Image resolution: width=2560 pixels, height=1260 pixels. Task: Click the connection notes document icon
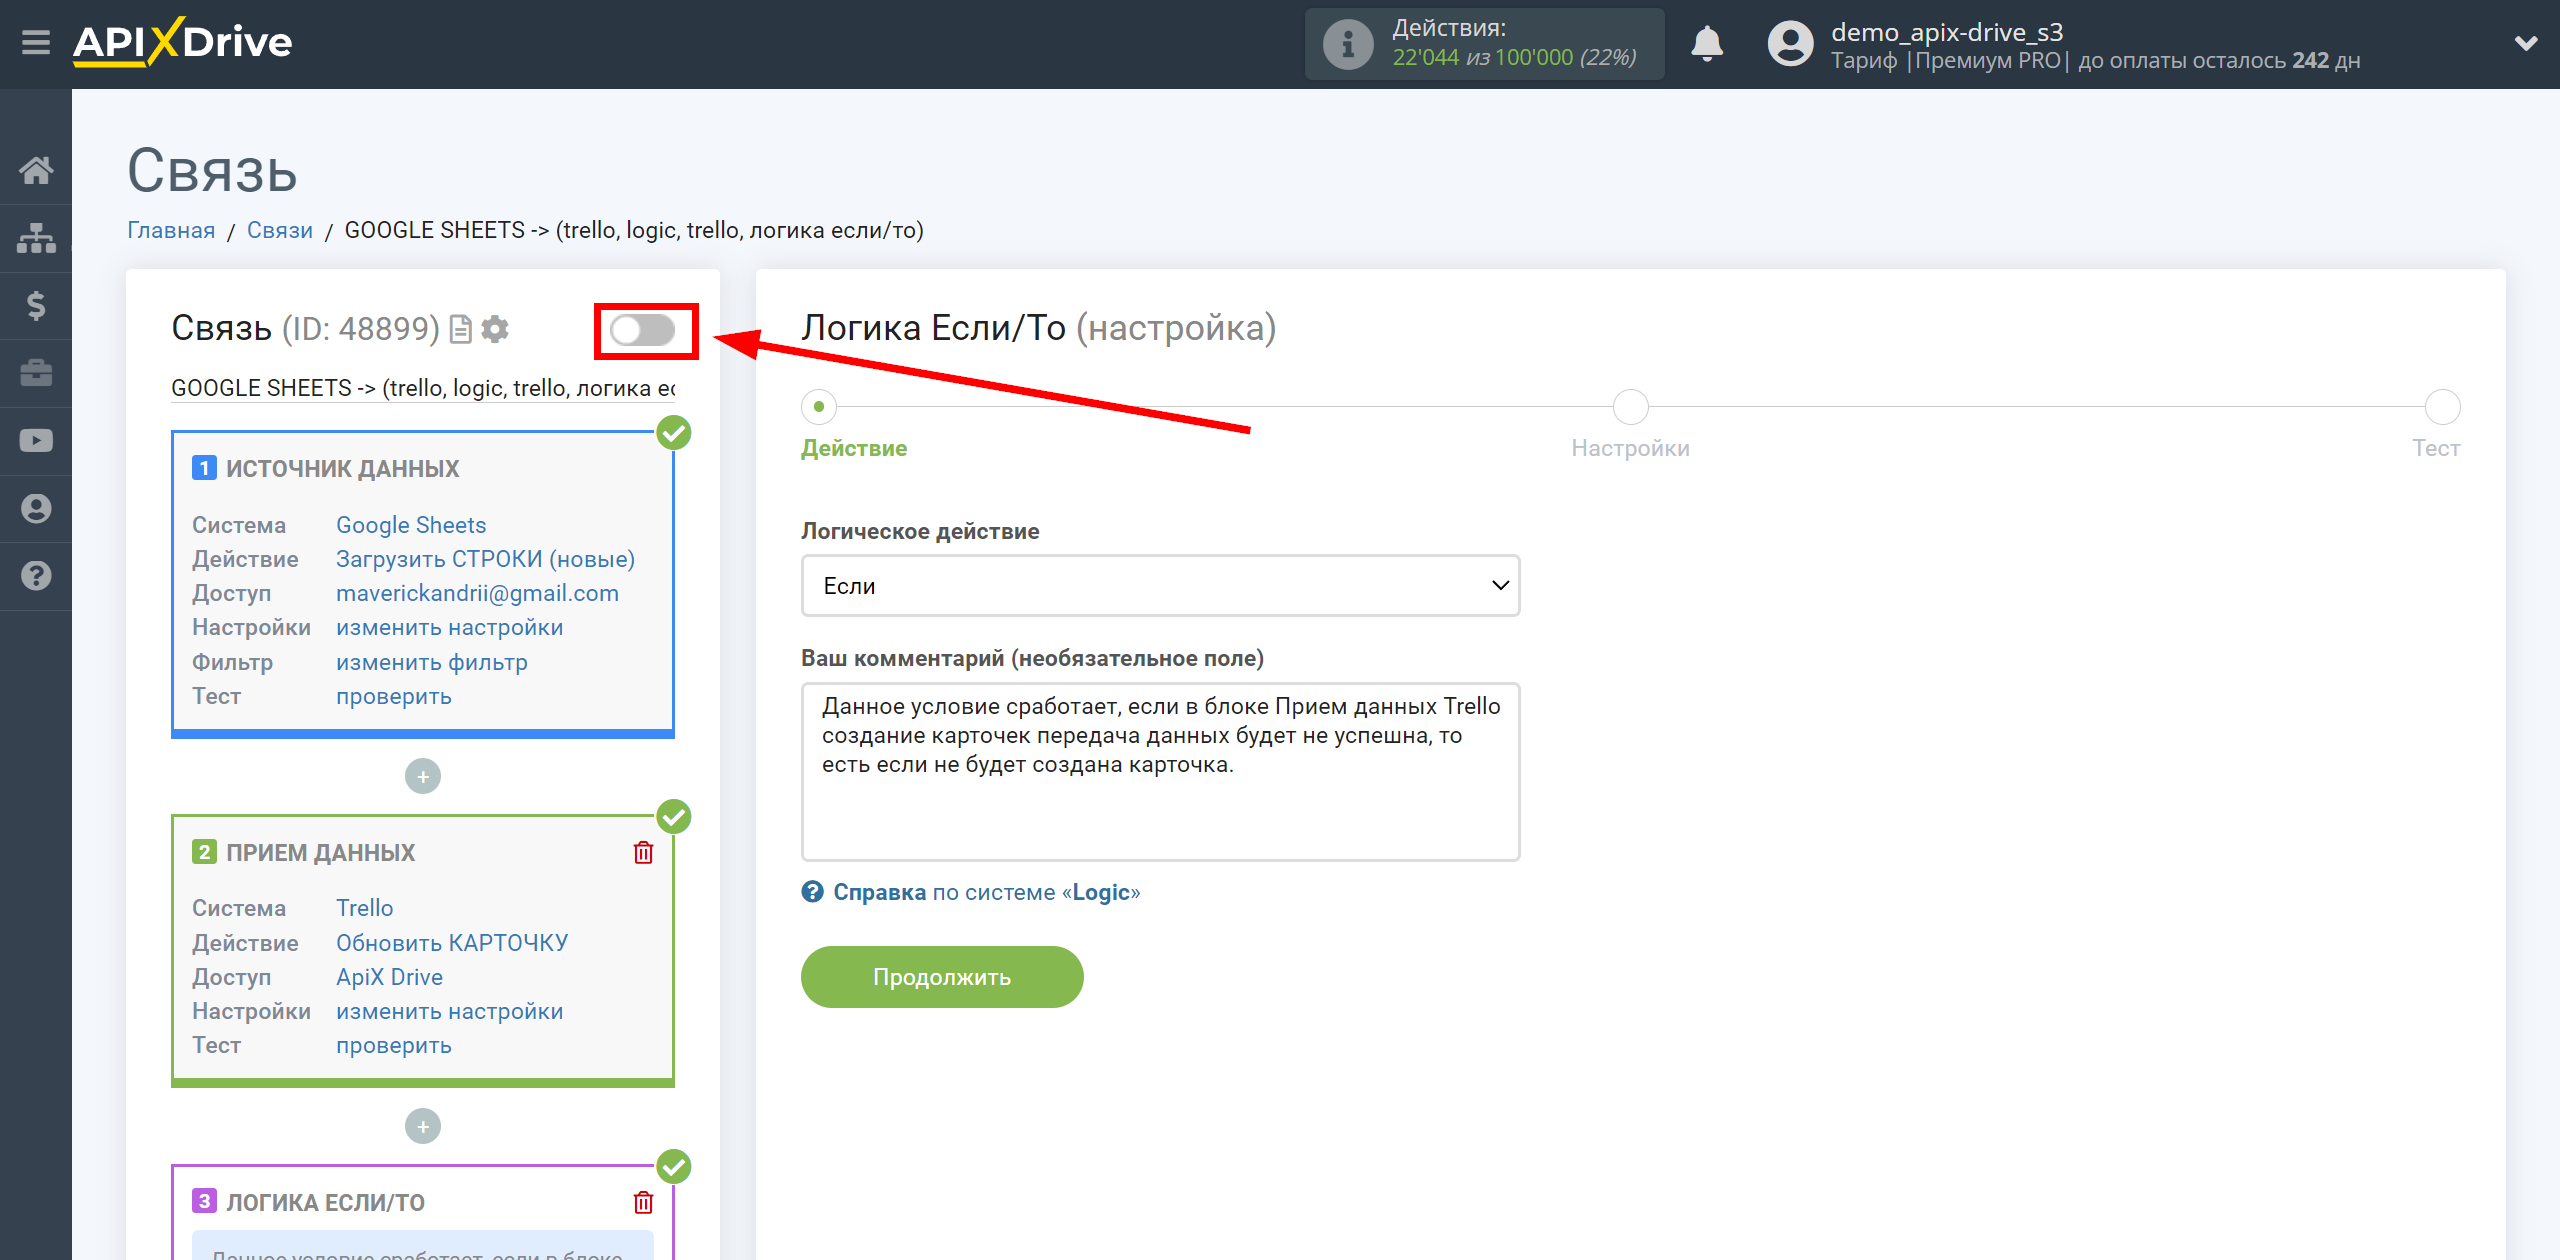[x=460, y=329]
